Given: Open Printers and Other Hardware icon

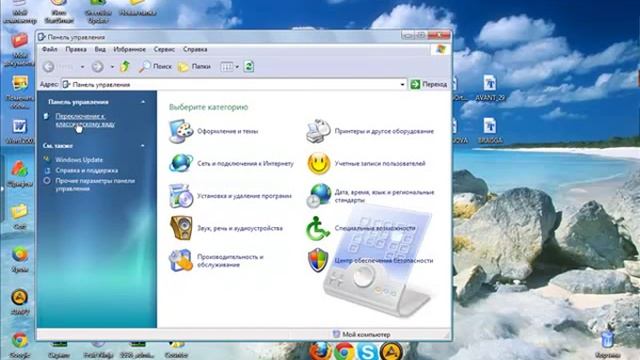Looking at the screenshot, I should (x=318, y=131).
